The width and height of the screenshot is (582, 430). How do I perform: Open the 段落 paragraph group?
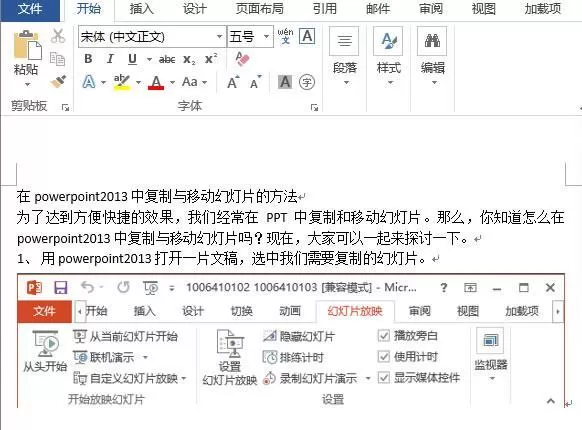[x=344, y=56]
